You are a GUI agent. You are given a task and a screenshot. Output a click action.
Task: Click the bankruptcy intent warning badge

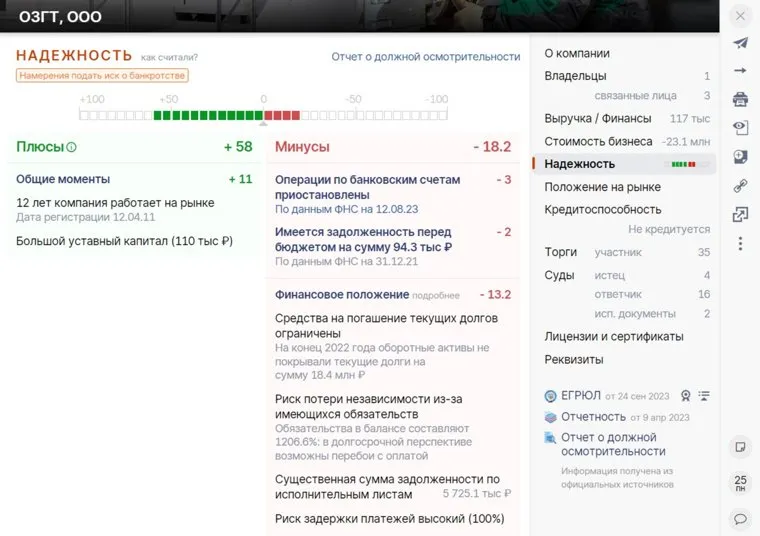102,75
